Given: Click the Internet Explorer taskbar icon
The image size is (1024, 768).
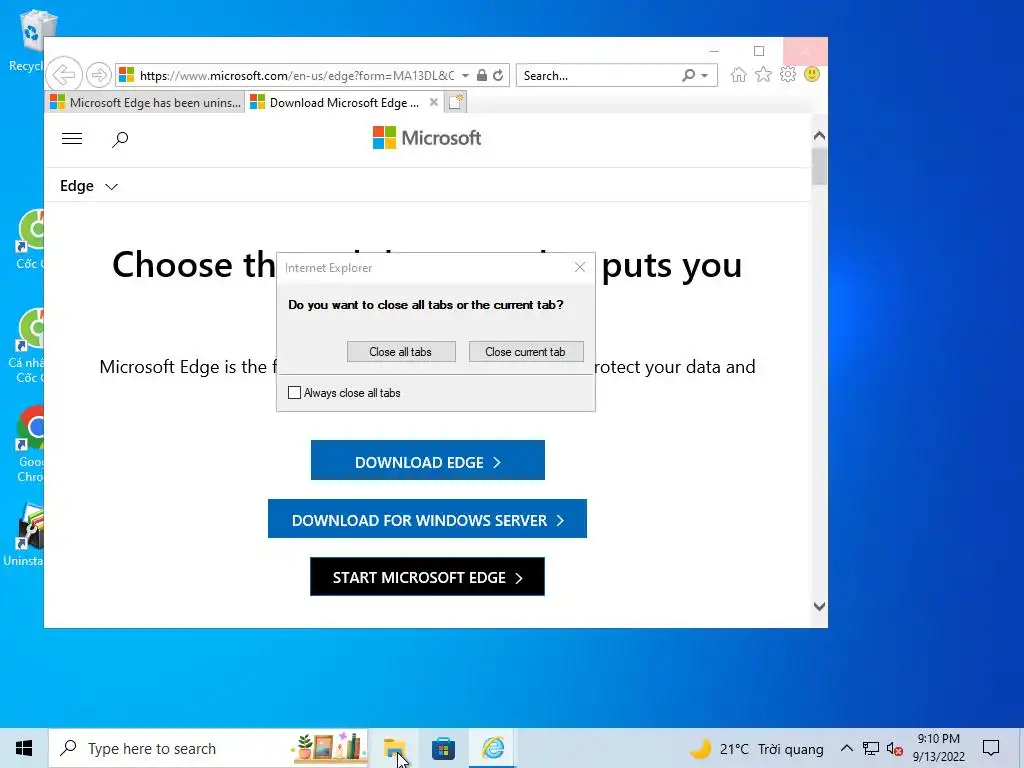Looking at the screenshot, I should point(492,748).
